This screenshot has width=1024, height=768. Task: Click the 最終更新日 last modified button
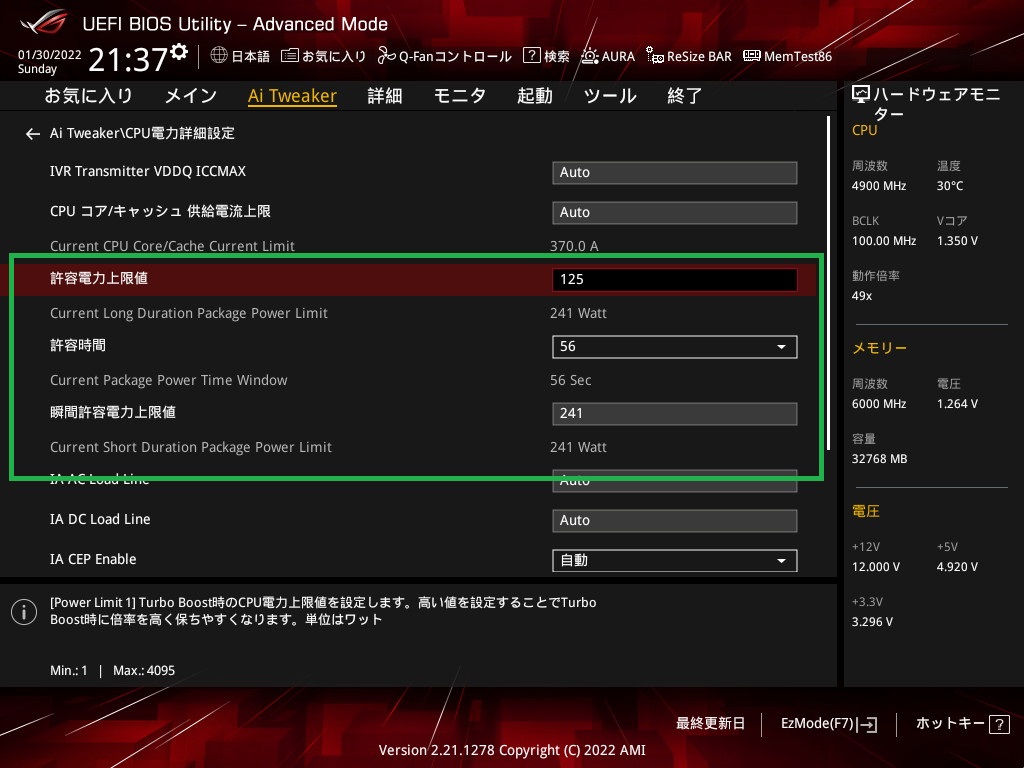[710, 723]
